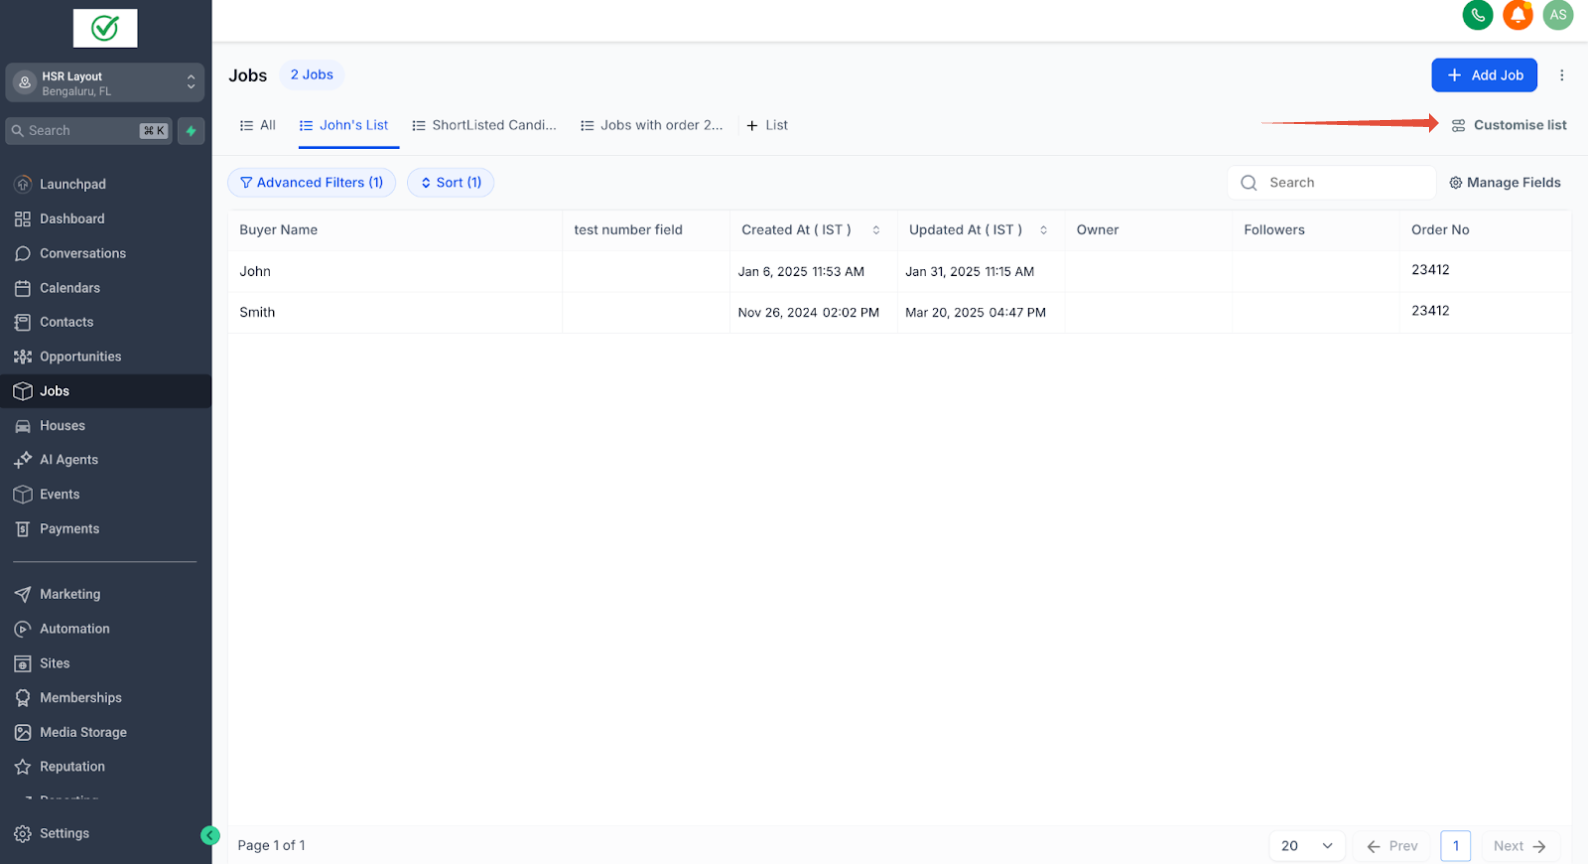Click the green phone dialer icon
This screenshot has height=864, width=1588.
pyautogui.click(x=1477, y=15)
